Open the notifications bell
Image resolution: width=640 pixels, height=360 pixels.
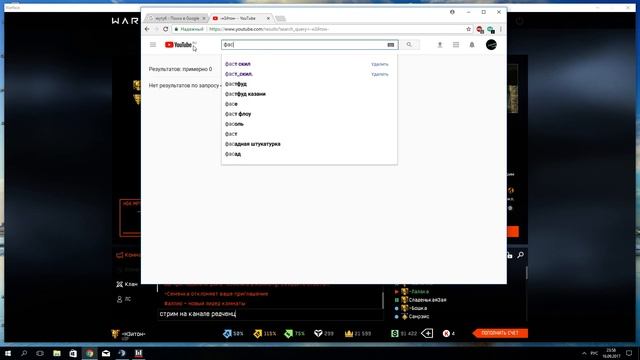pos(472,44)
